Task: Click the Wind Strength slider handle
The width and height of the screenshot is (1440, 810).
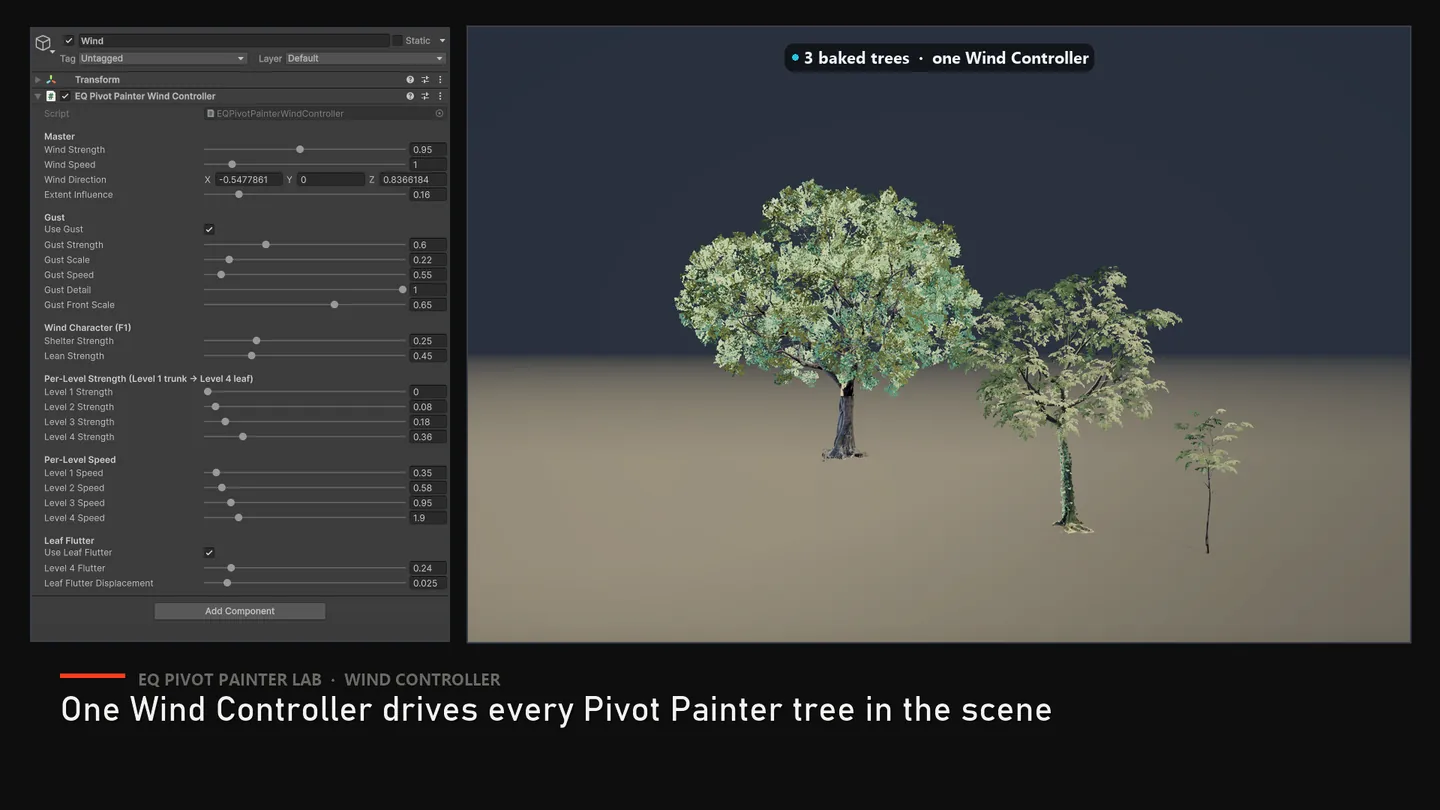Action: coord(300,150)
